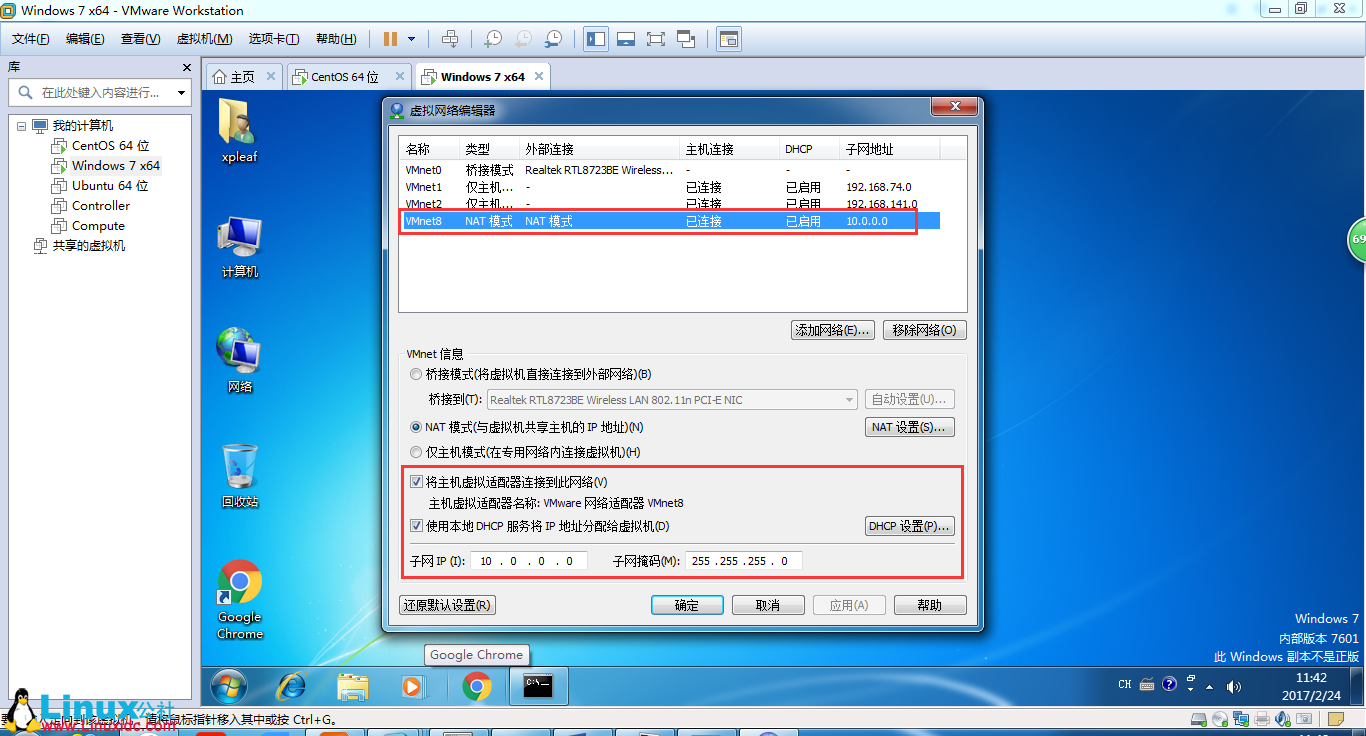This screenshot has width=1366, height=736.
Task: Click the 帮助 button in network editor
Action: (x=930, y=605)
